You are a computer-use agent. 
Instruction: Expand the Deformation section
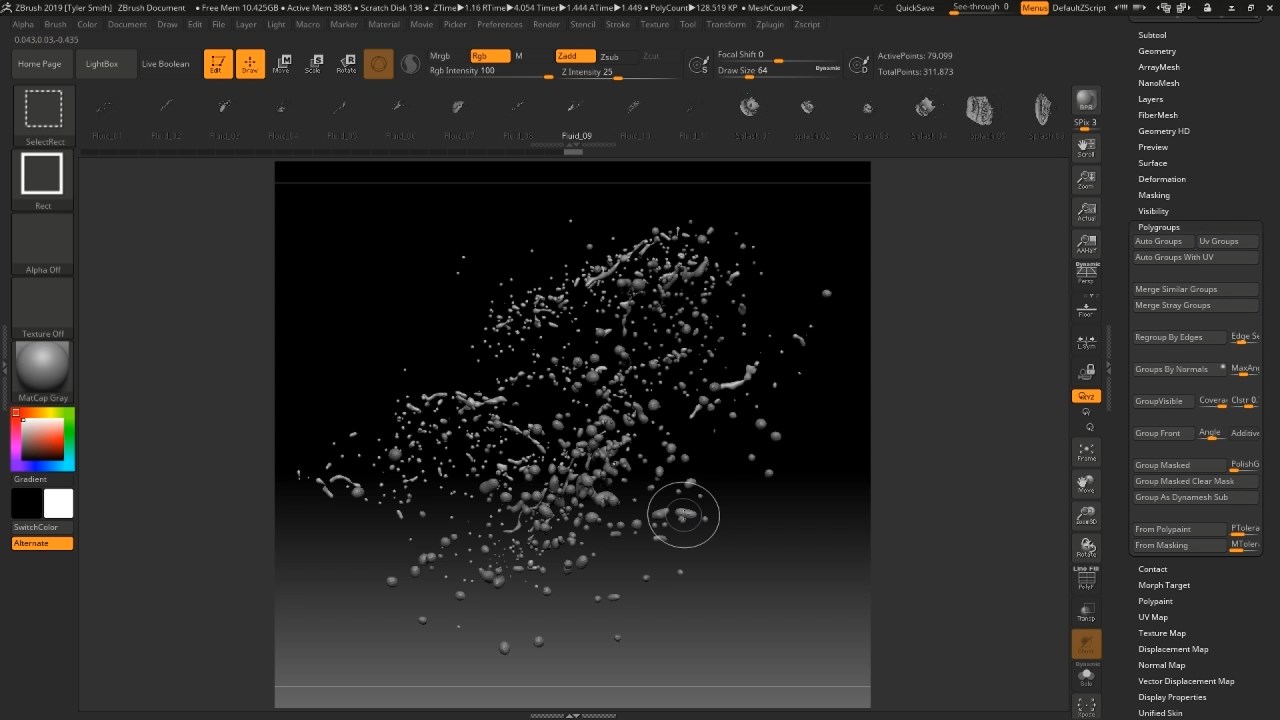pos(1161,179)
